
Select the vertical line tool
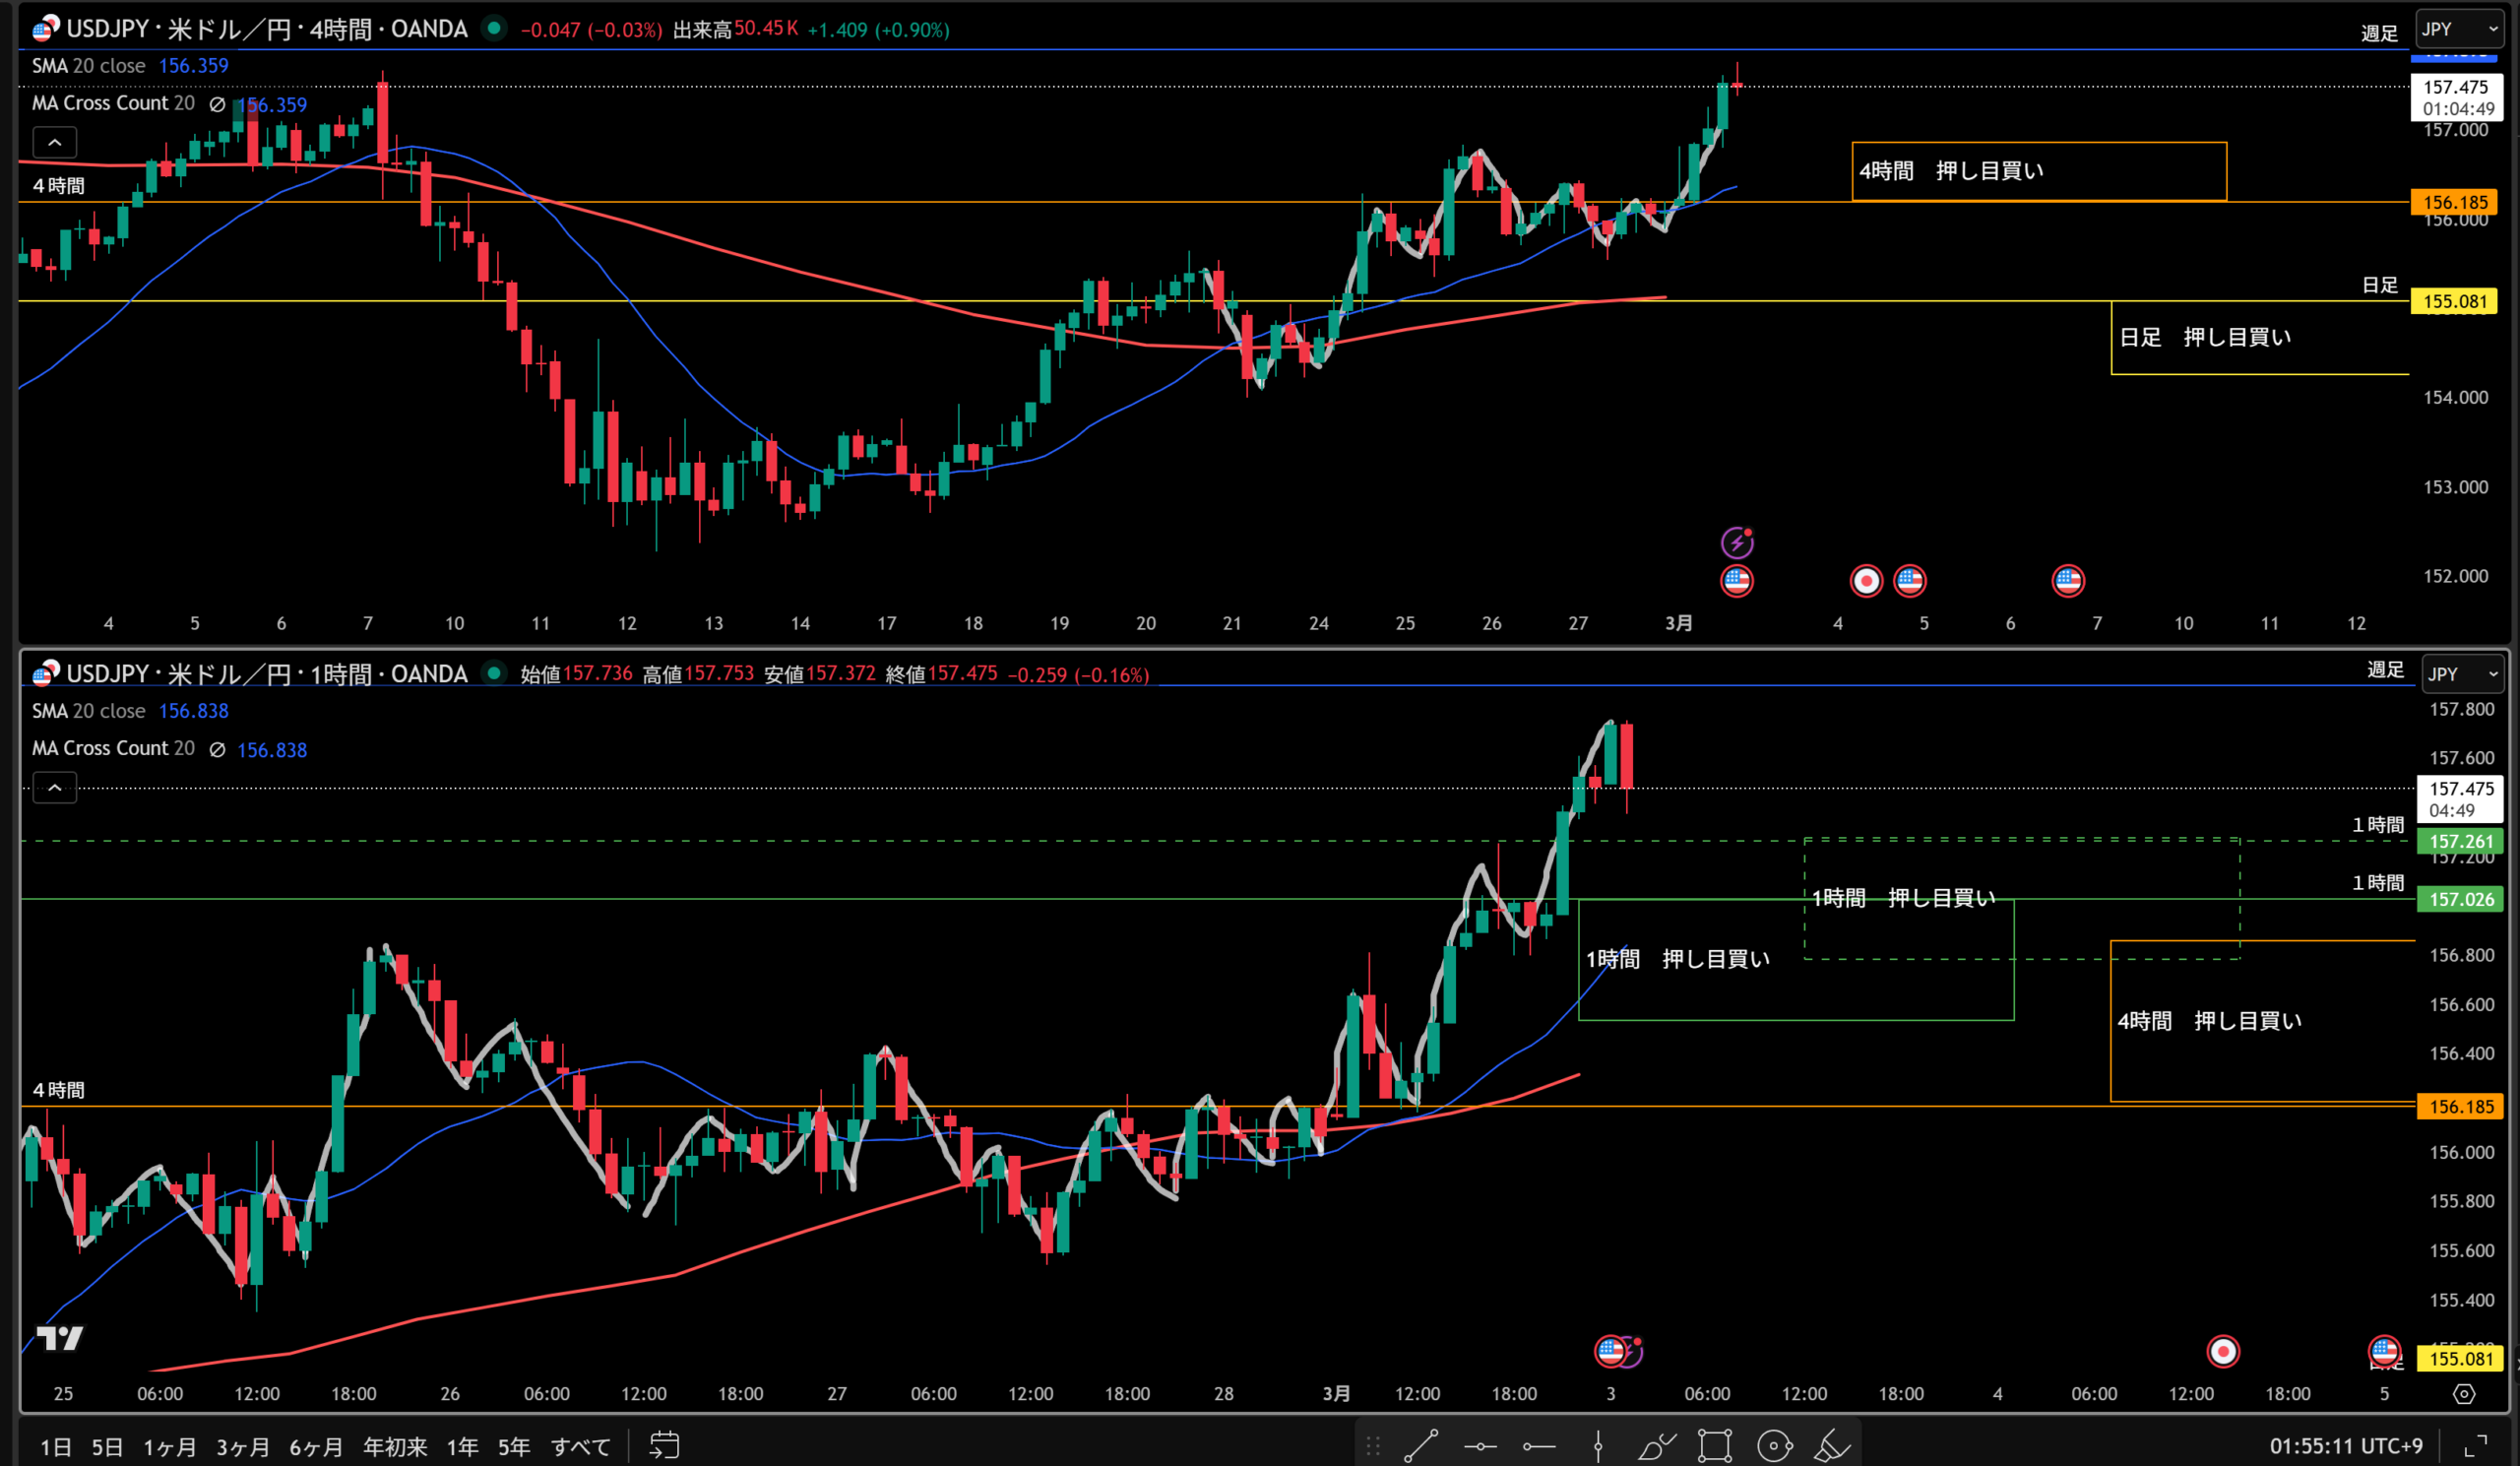(1598, 1446)
